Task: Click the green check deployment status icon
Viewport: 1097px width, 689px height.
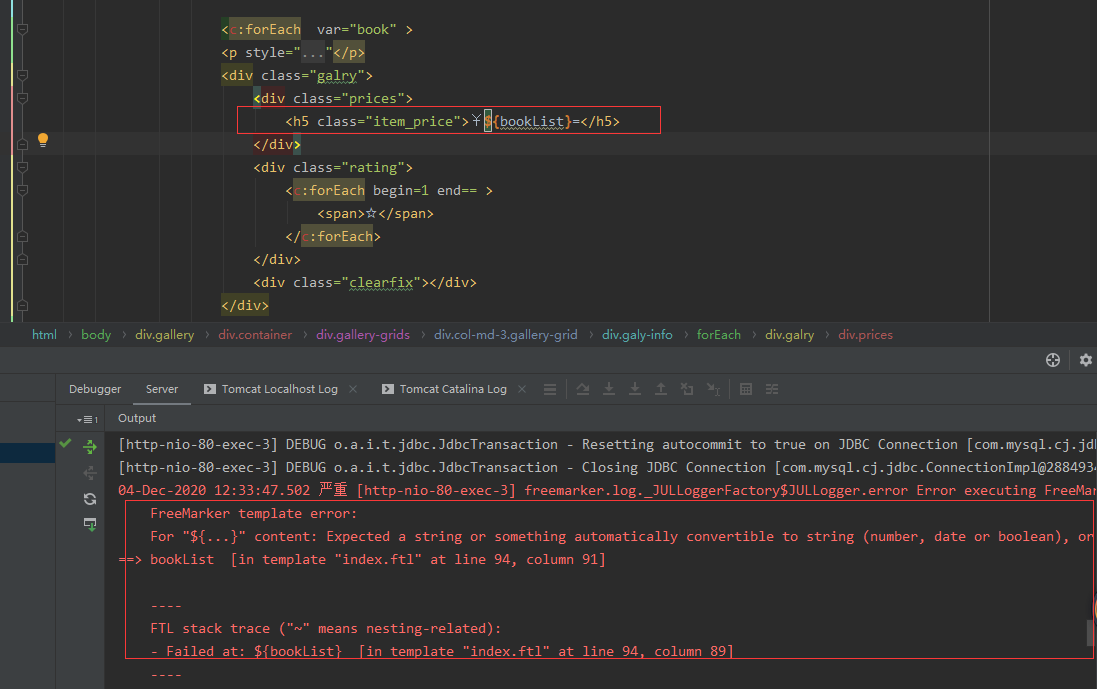Action: tap(66, 443)
